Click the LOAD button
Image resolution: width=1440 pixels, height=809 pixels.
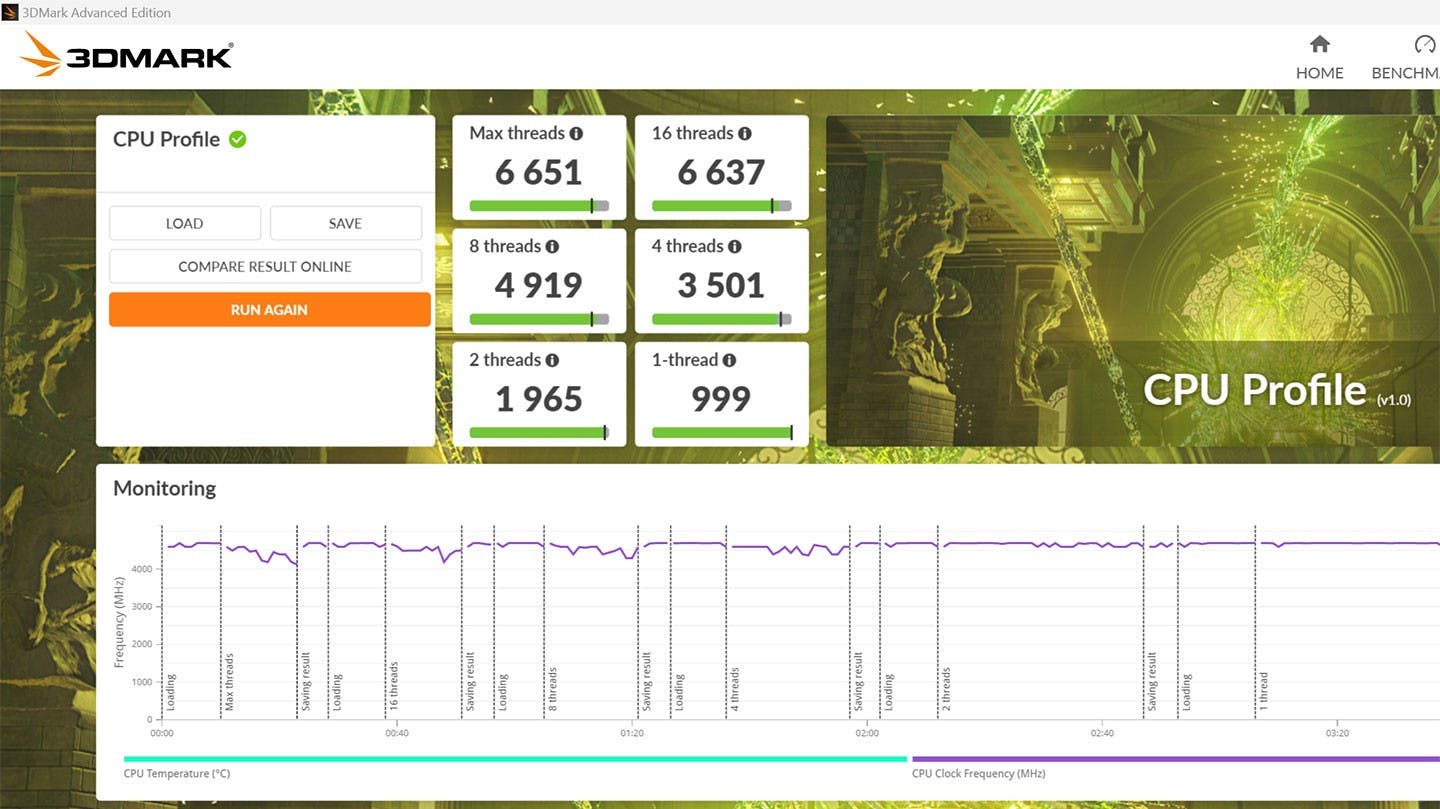pyautogui.click(x=185, y=223)
